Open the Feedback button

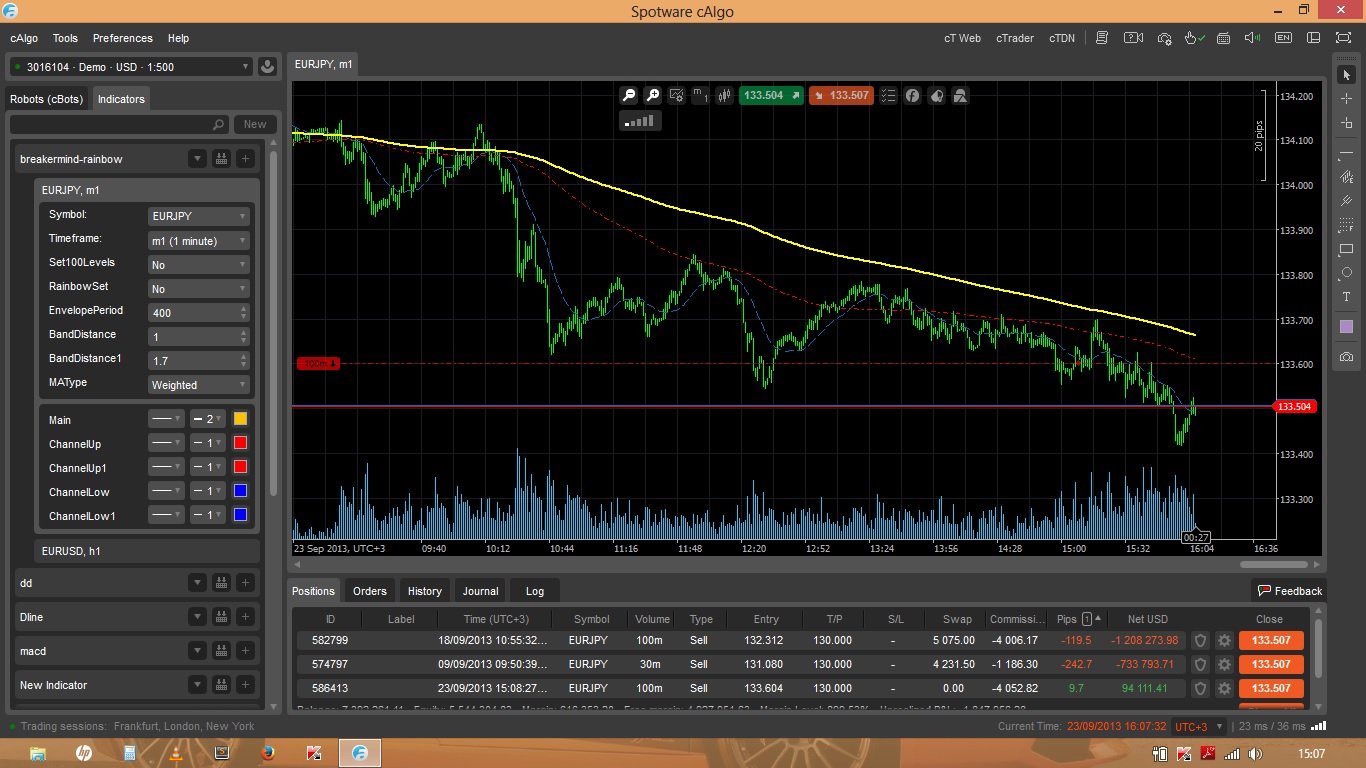click(1290, 591)
